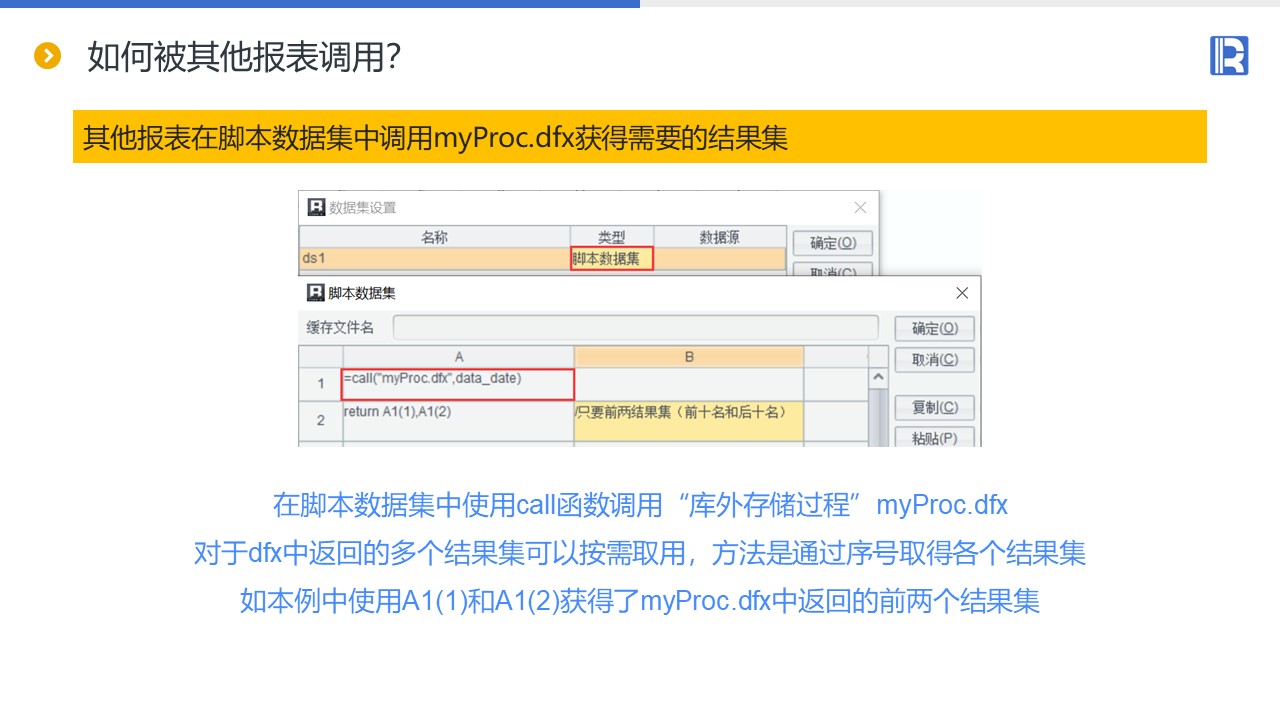
Task: Select row header 2 in the script grid
Action: (321, 421)
